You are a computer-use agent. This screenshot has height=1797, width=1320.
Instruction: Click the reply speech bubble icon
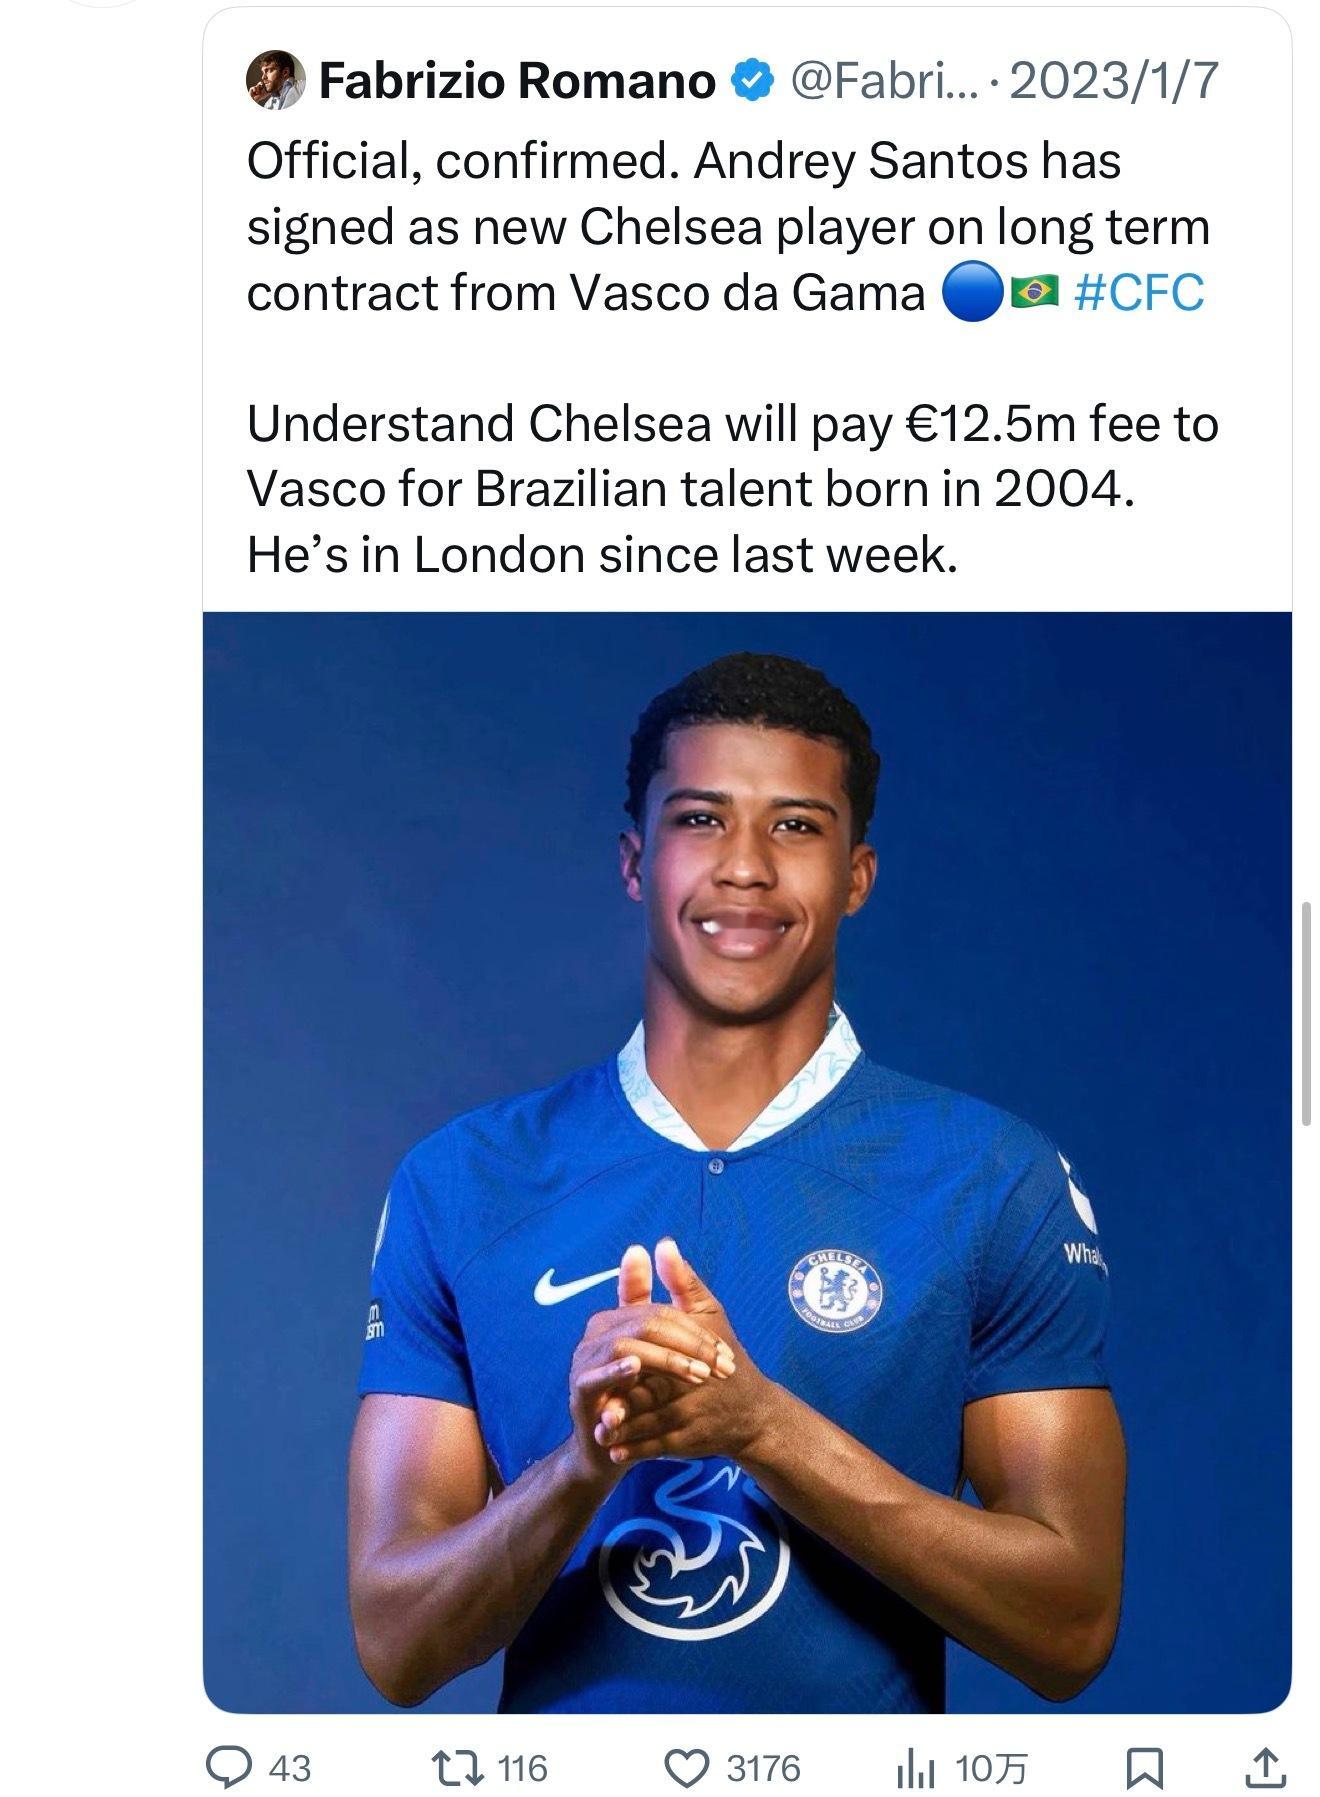[228, 1767]
